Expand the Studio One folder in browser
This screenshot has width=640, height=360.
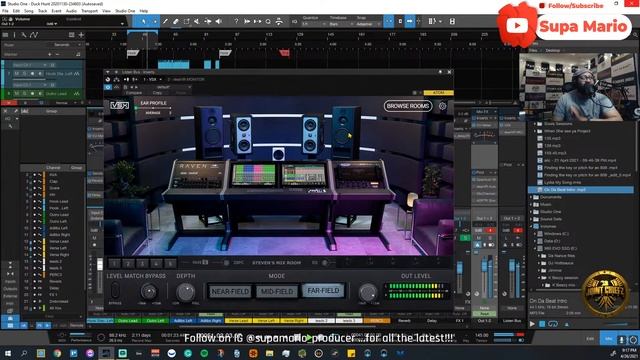pyautogui.click(x=531, y=212)
